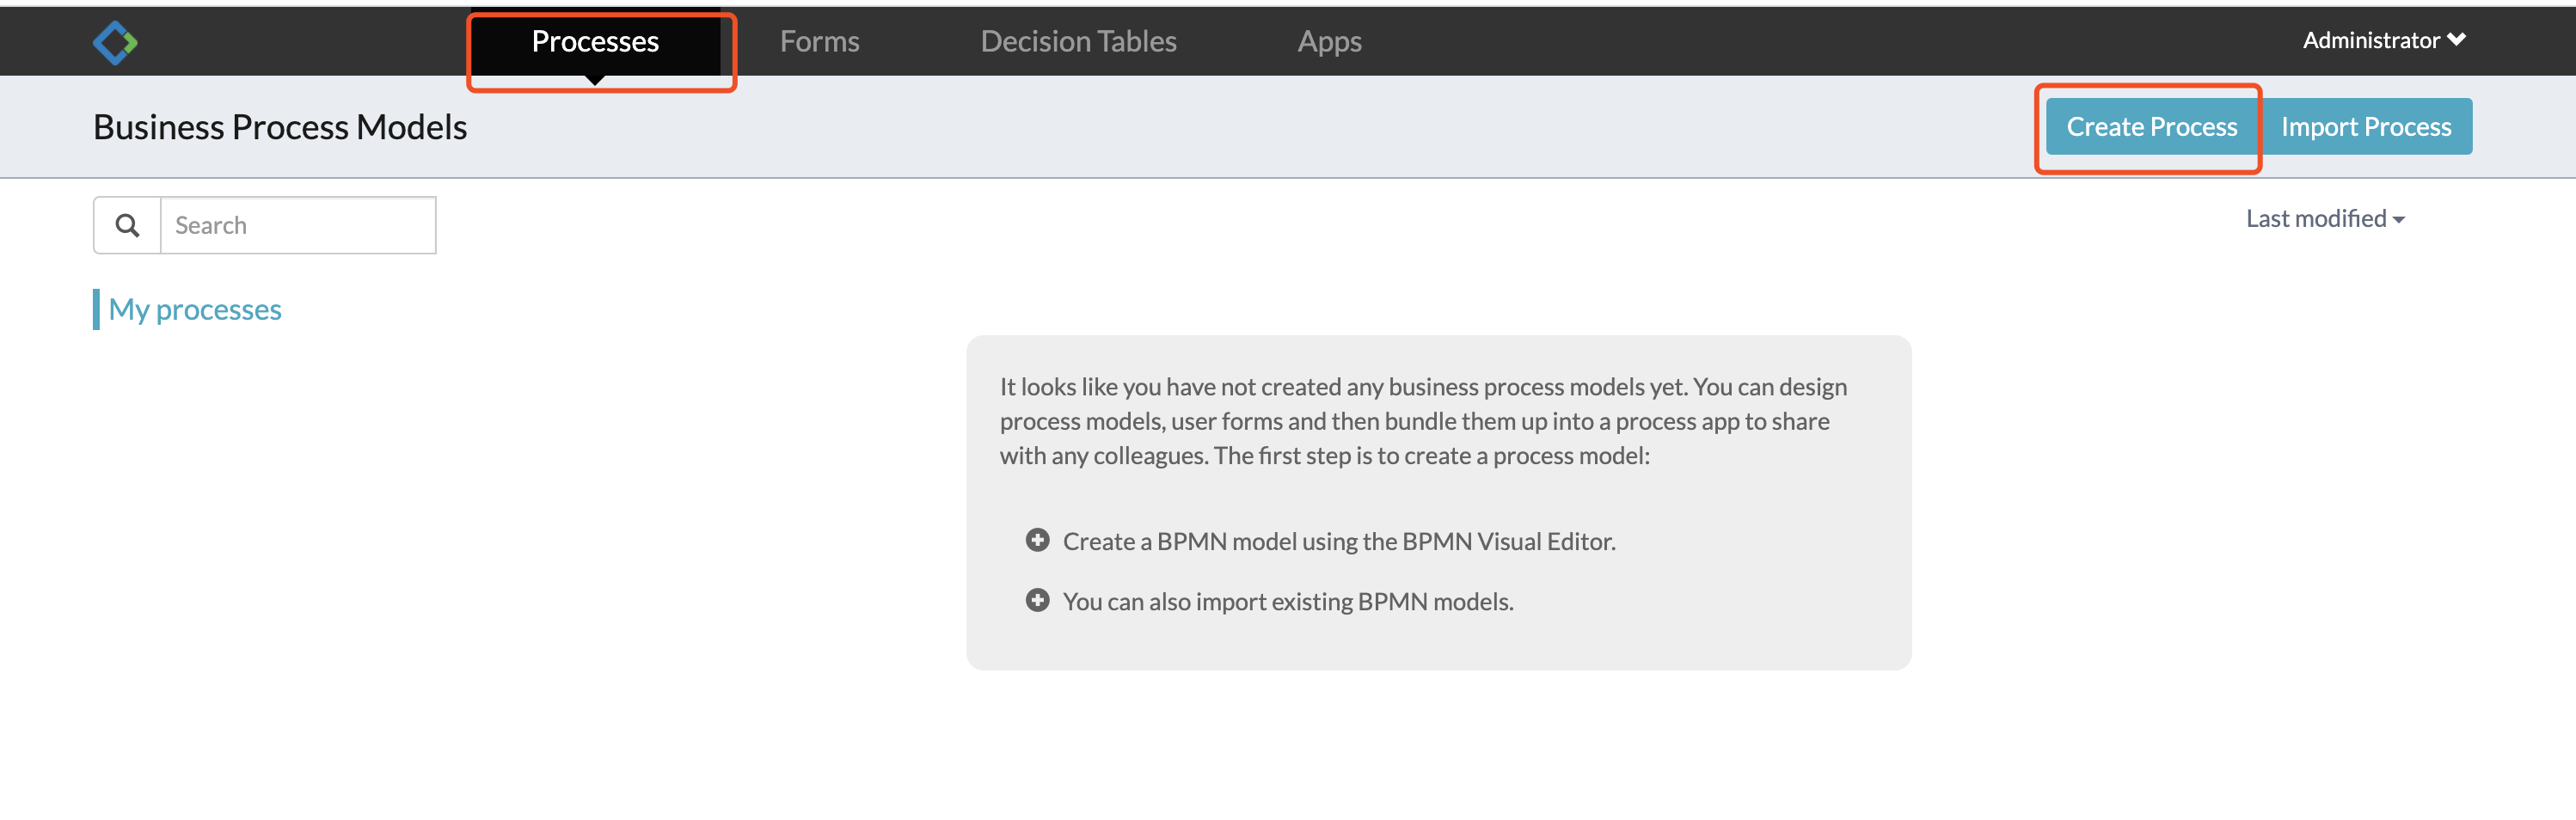
Task: Go to the Decision Tables tab
Action: tap(1078, 42)
